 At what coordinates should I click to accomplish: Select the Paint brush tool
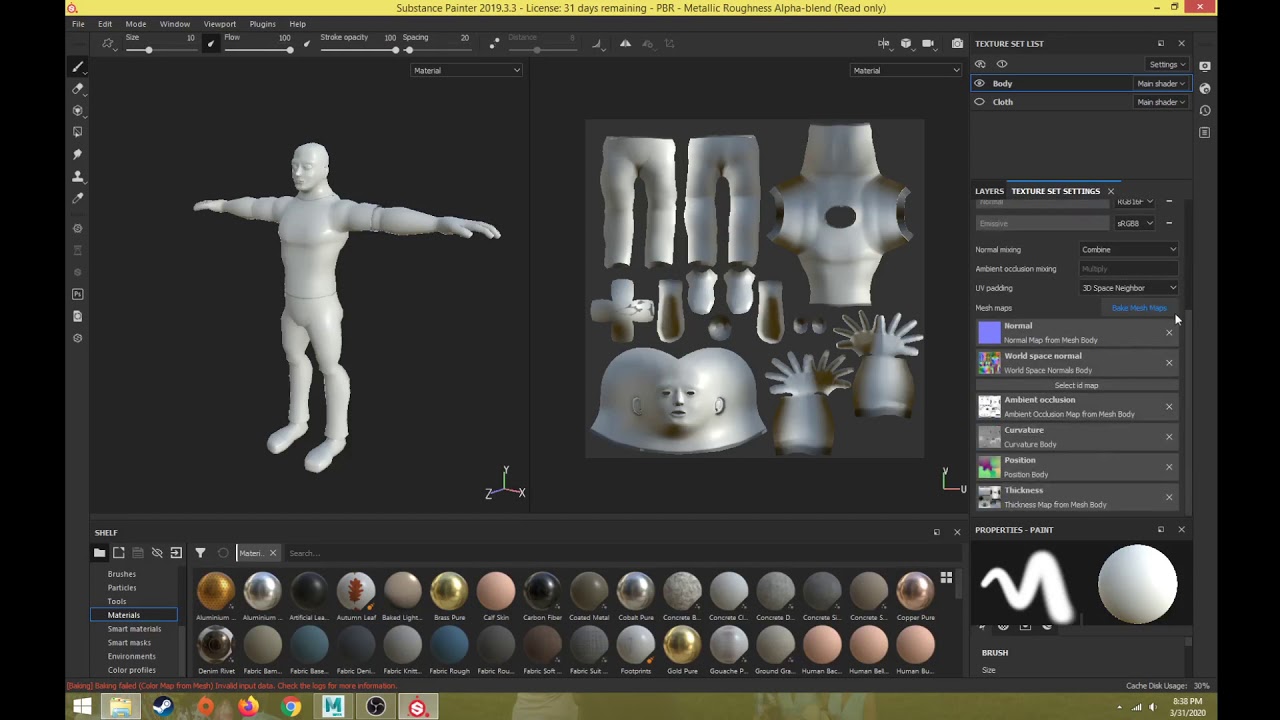click(x=77, y=67)
